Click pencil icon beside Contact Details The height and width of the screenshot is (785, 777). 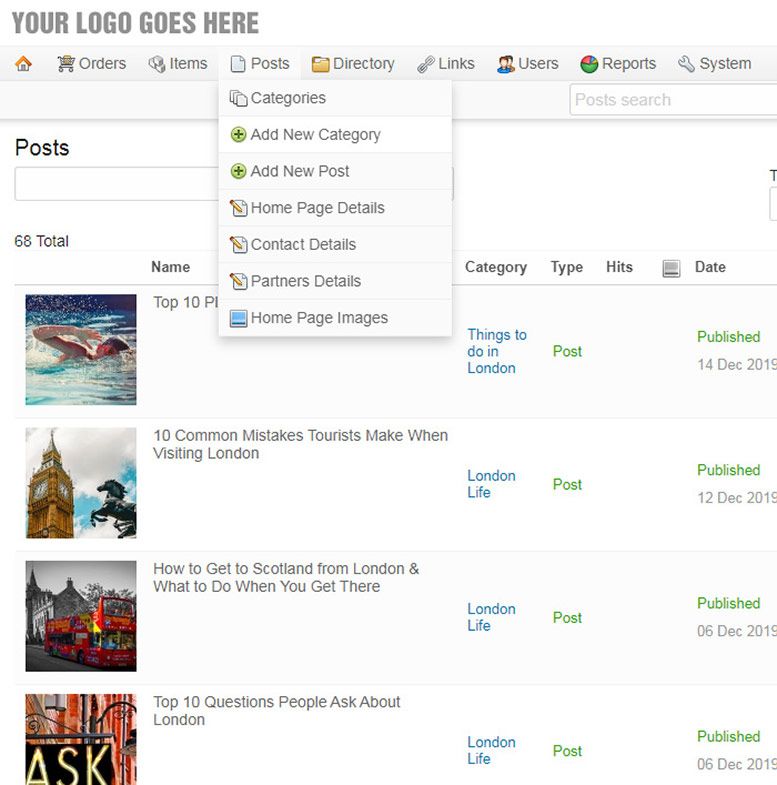[x=238, y=244]
